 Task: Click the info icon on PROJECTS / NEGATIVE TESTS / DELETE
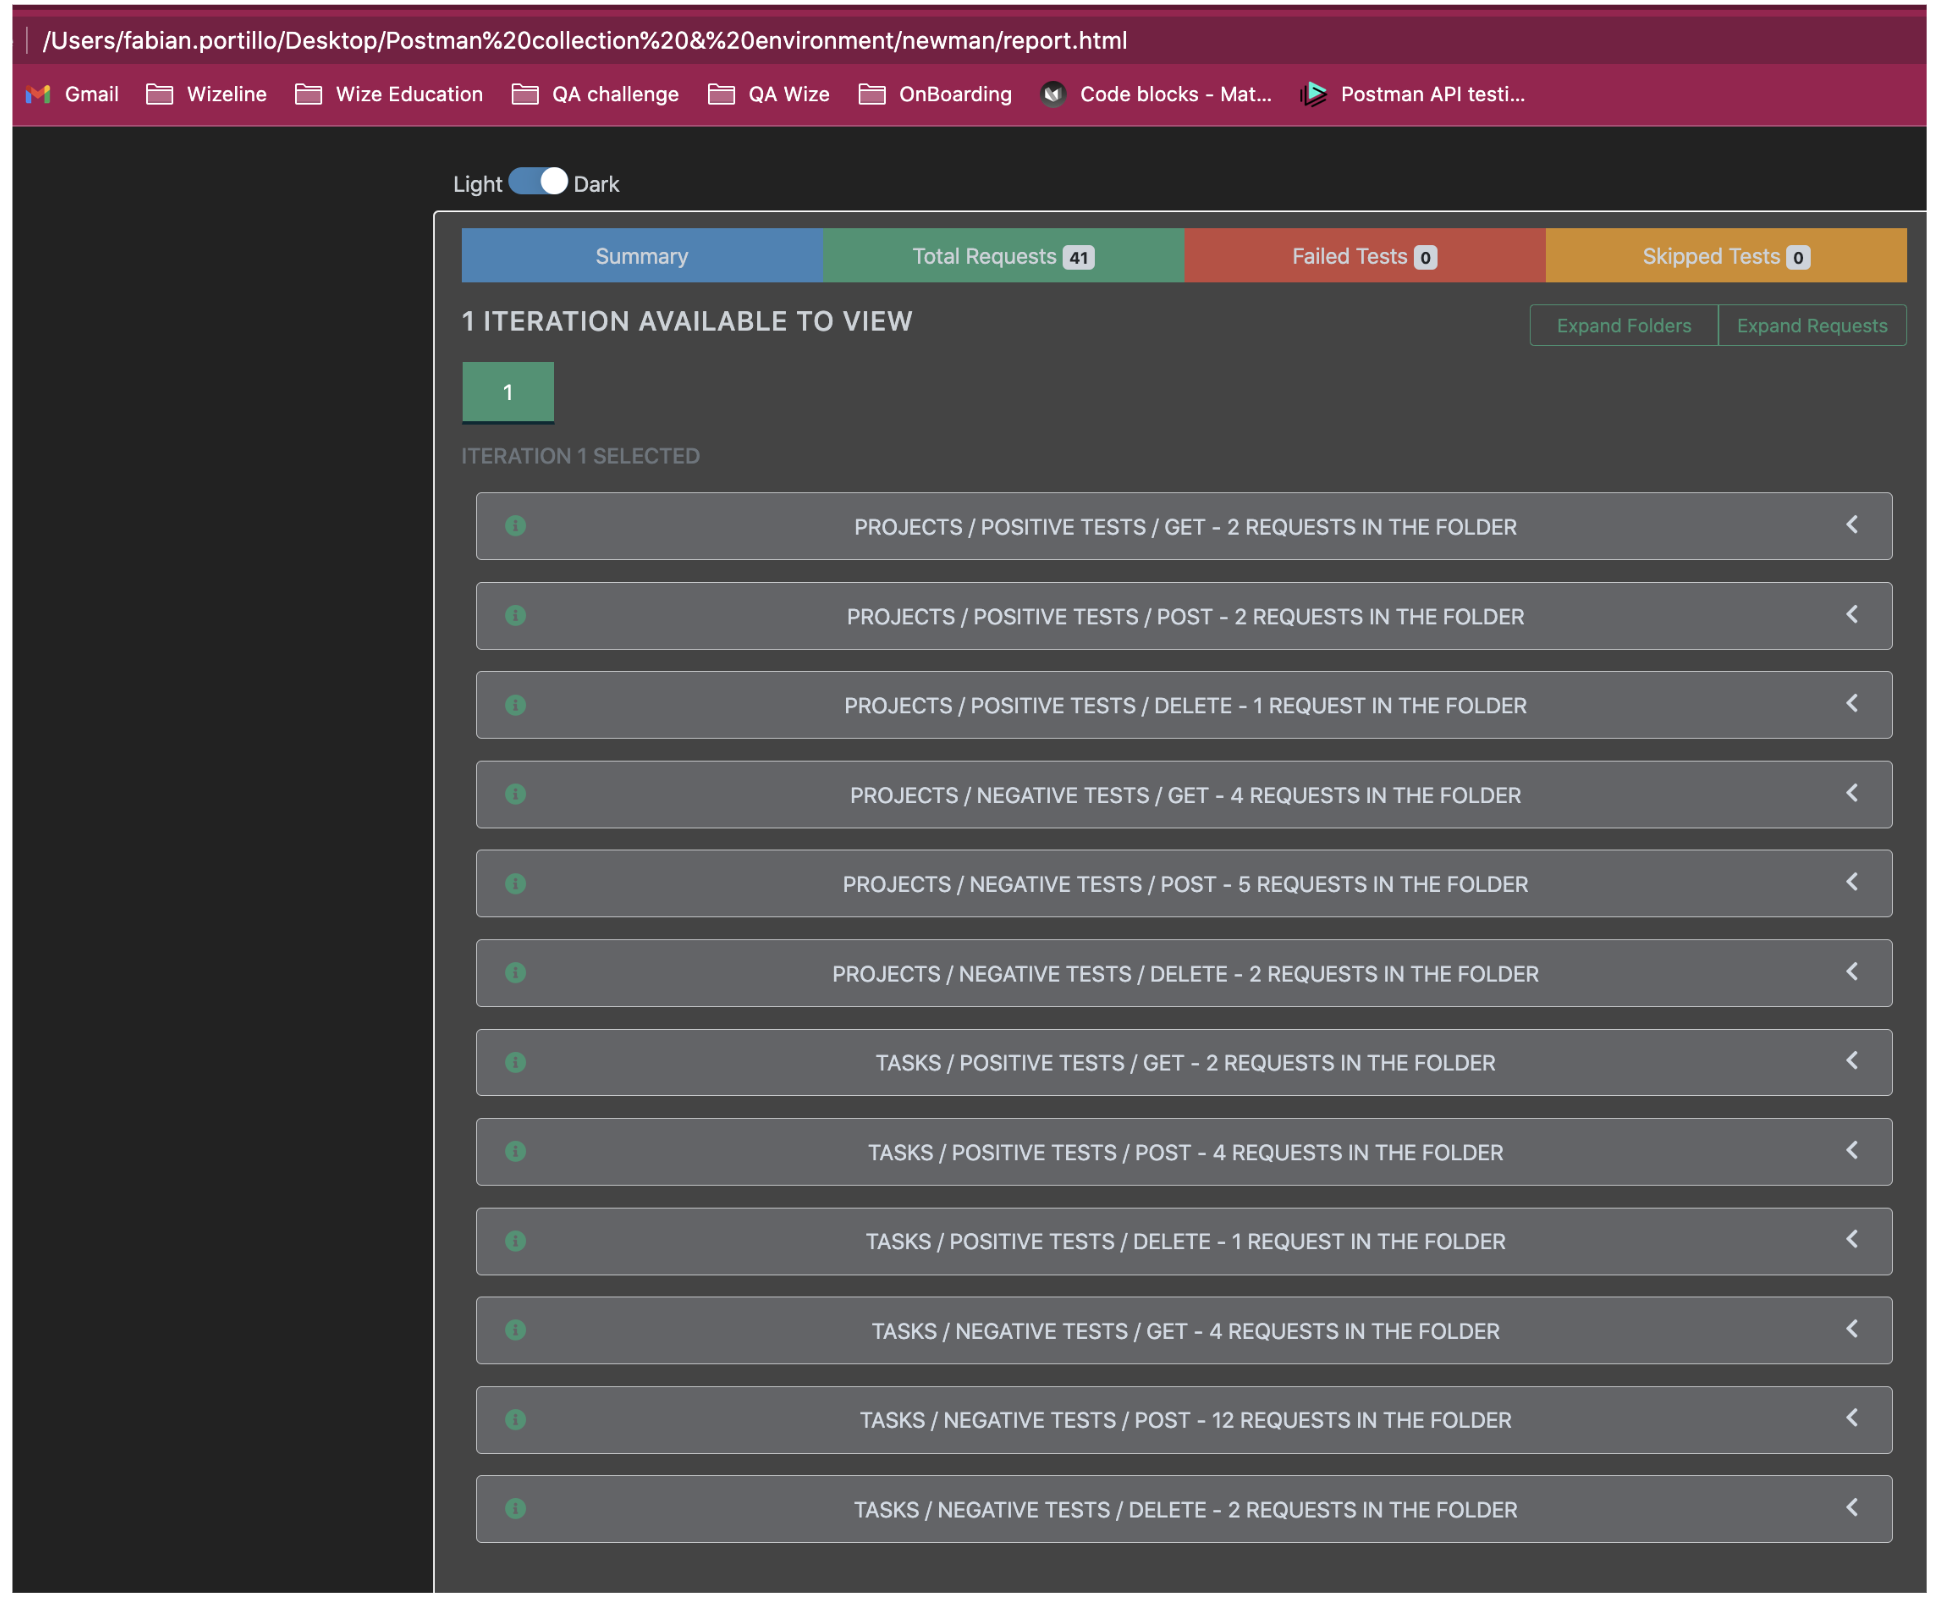point(516,973)
